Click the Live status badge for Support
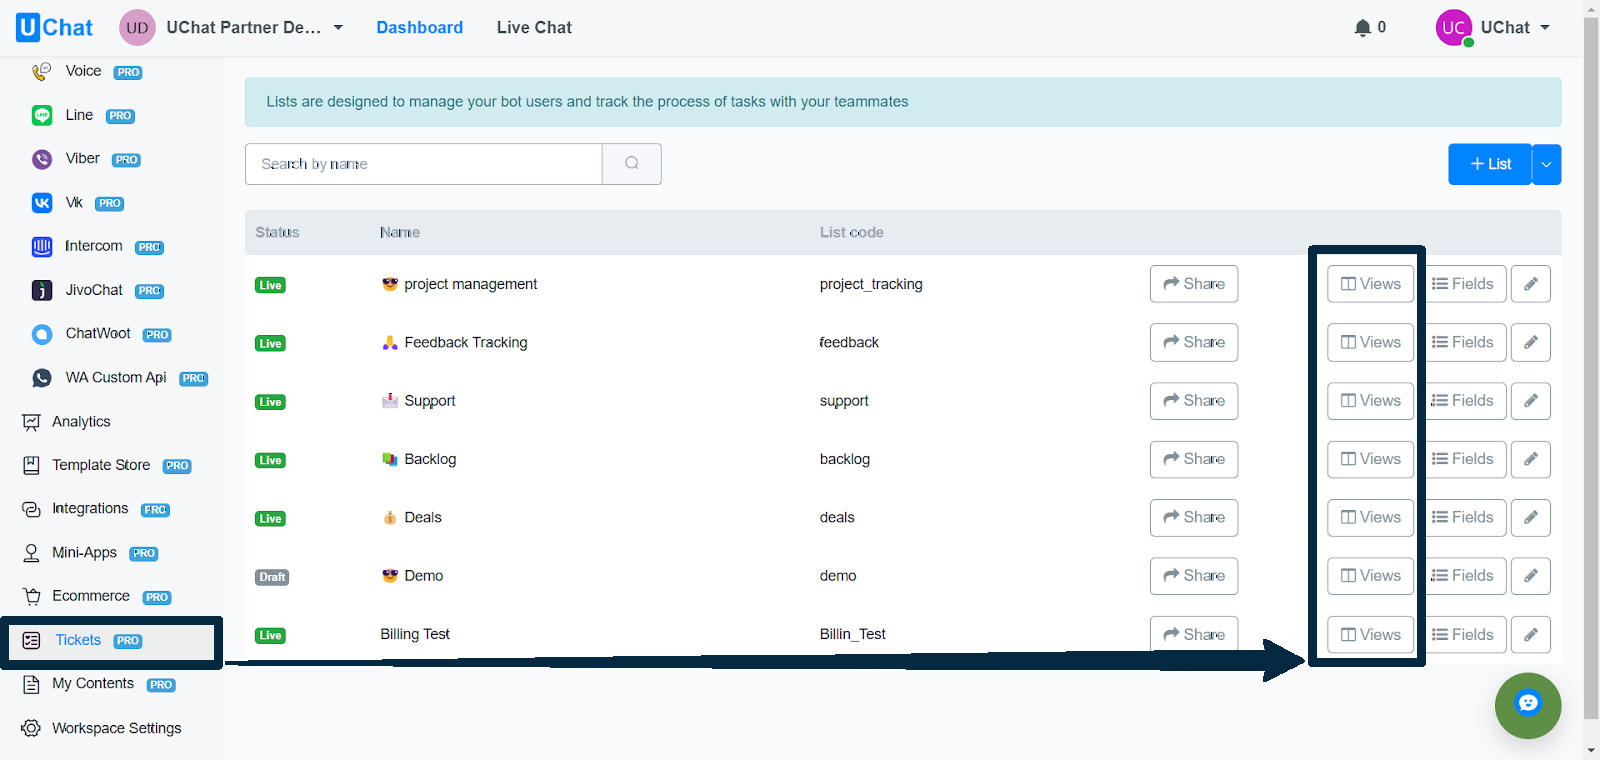Screen dimensions: 1600x760 [x=270, y=402]
